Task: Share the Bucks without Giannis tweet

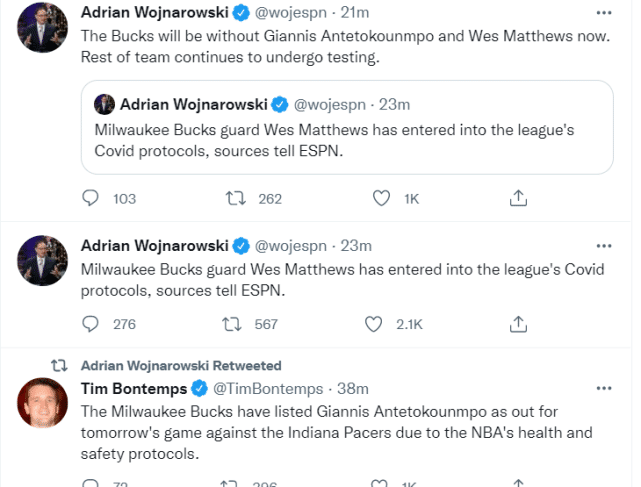Action: [x=518, y=199]
